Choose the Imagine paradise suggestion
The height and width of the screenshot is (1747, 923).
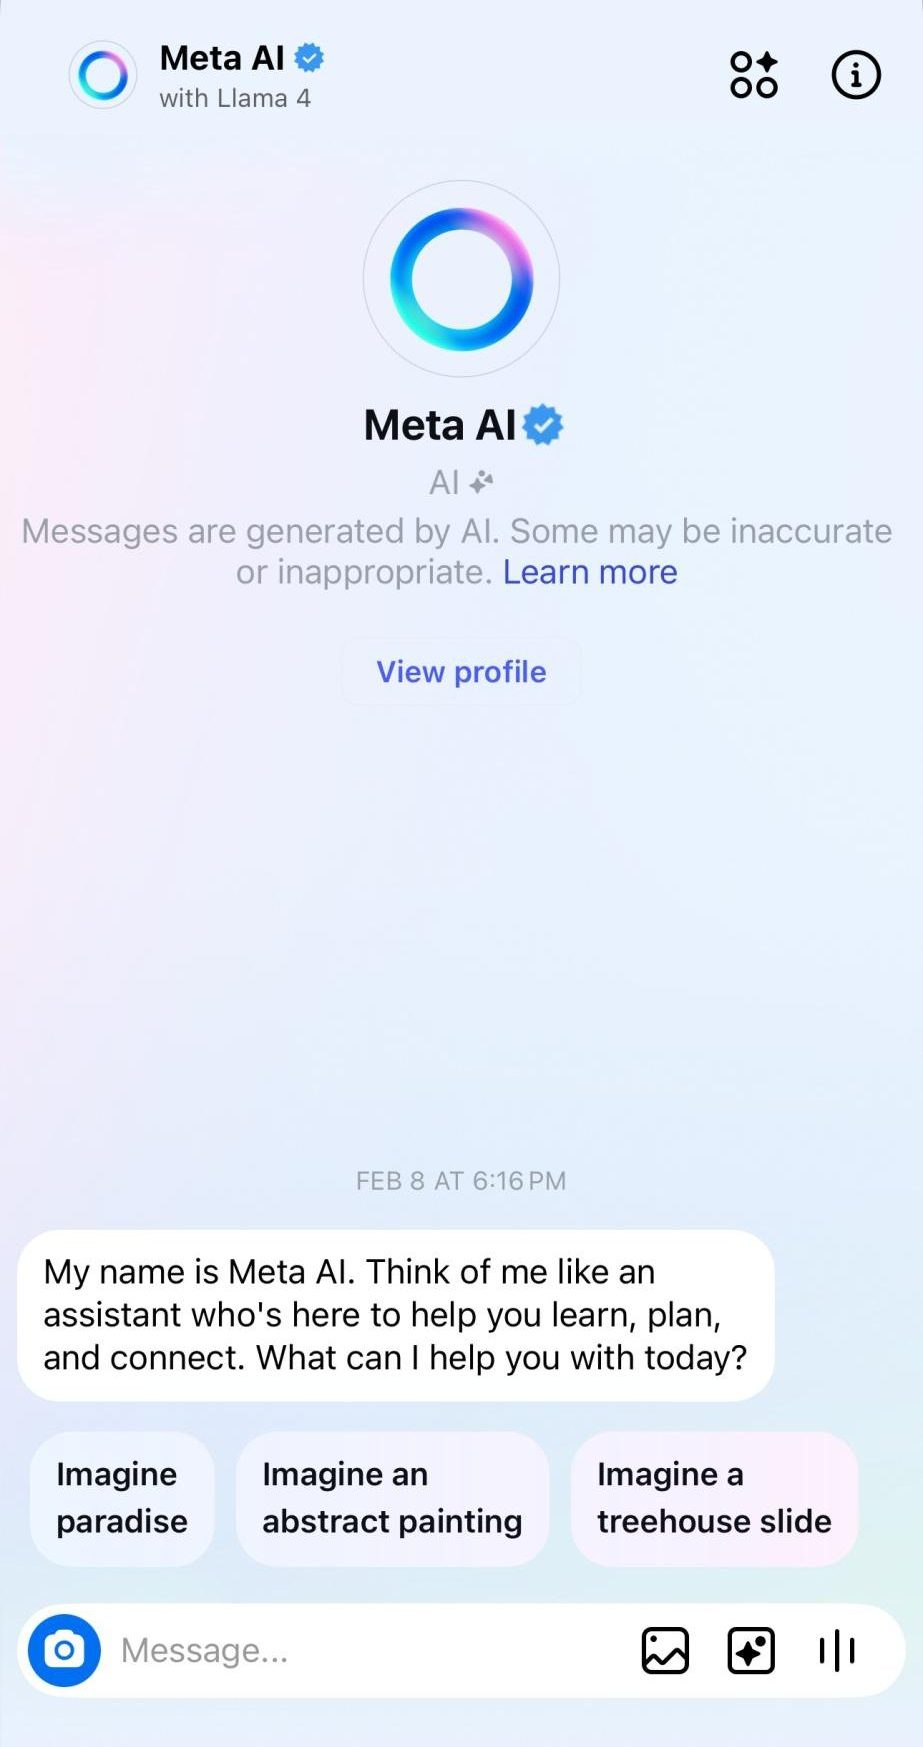pos(122,1498)
